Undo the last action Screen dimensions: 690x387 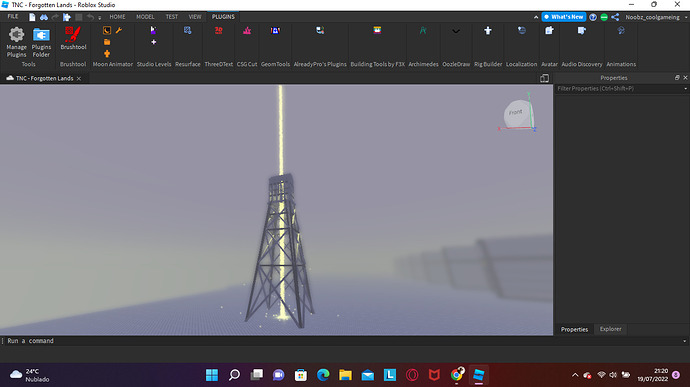pos(90,17)
